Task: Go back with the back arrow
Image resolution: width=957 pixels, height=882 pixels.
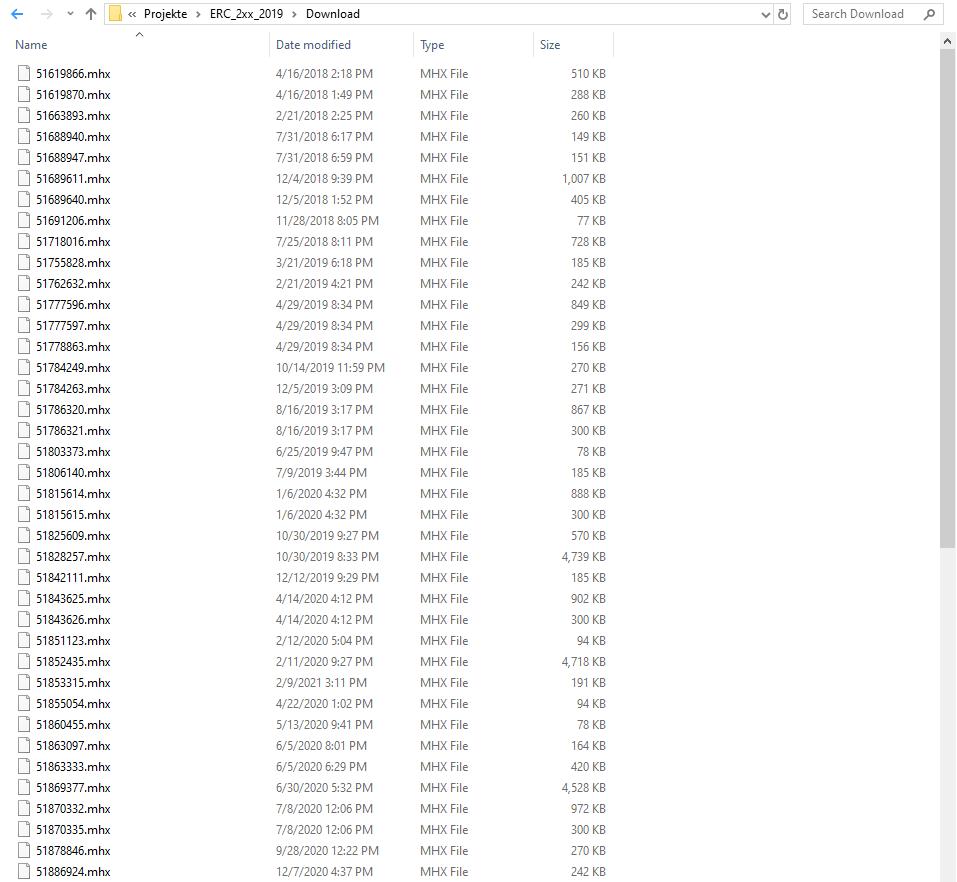Action: click(17, 14)
